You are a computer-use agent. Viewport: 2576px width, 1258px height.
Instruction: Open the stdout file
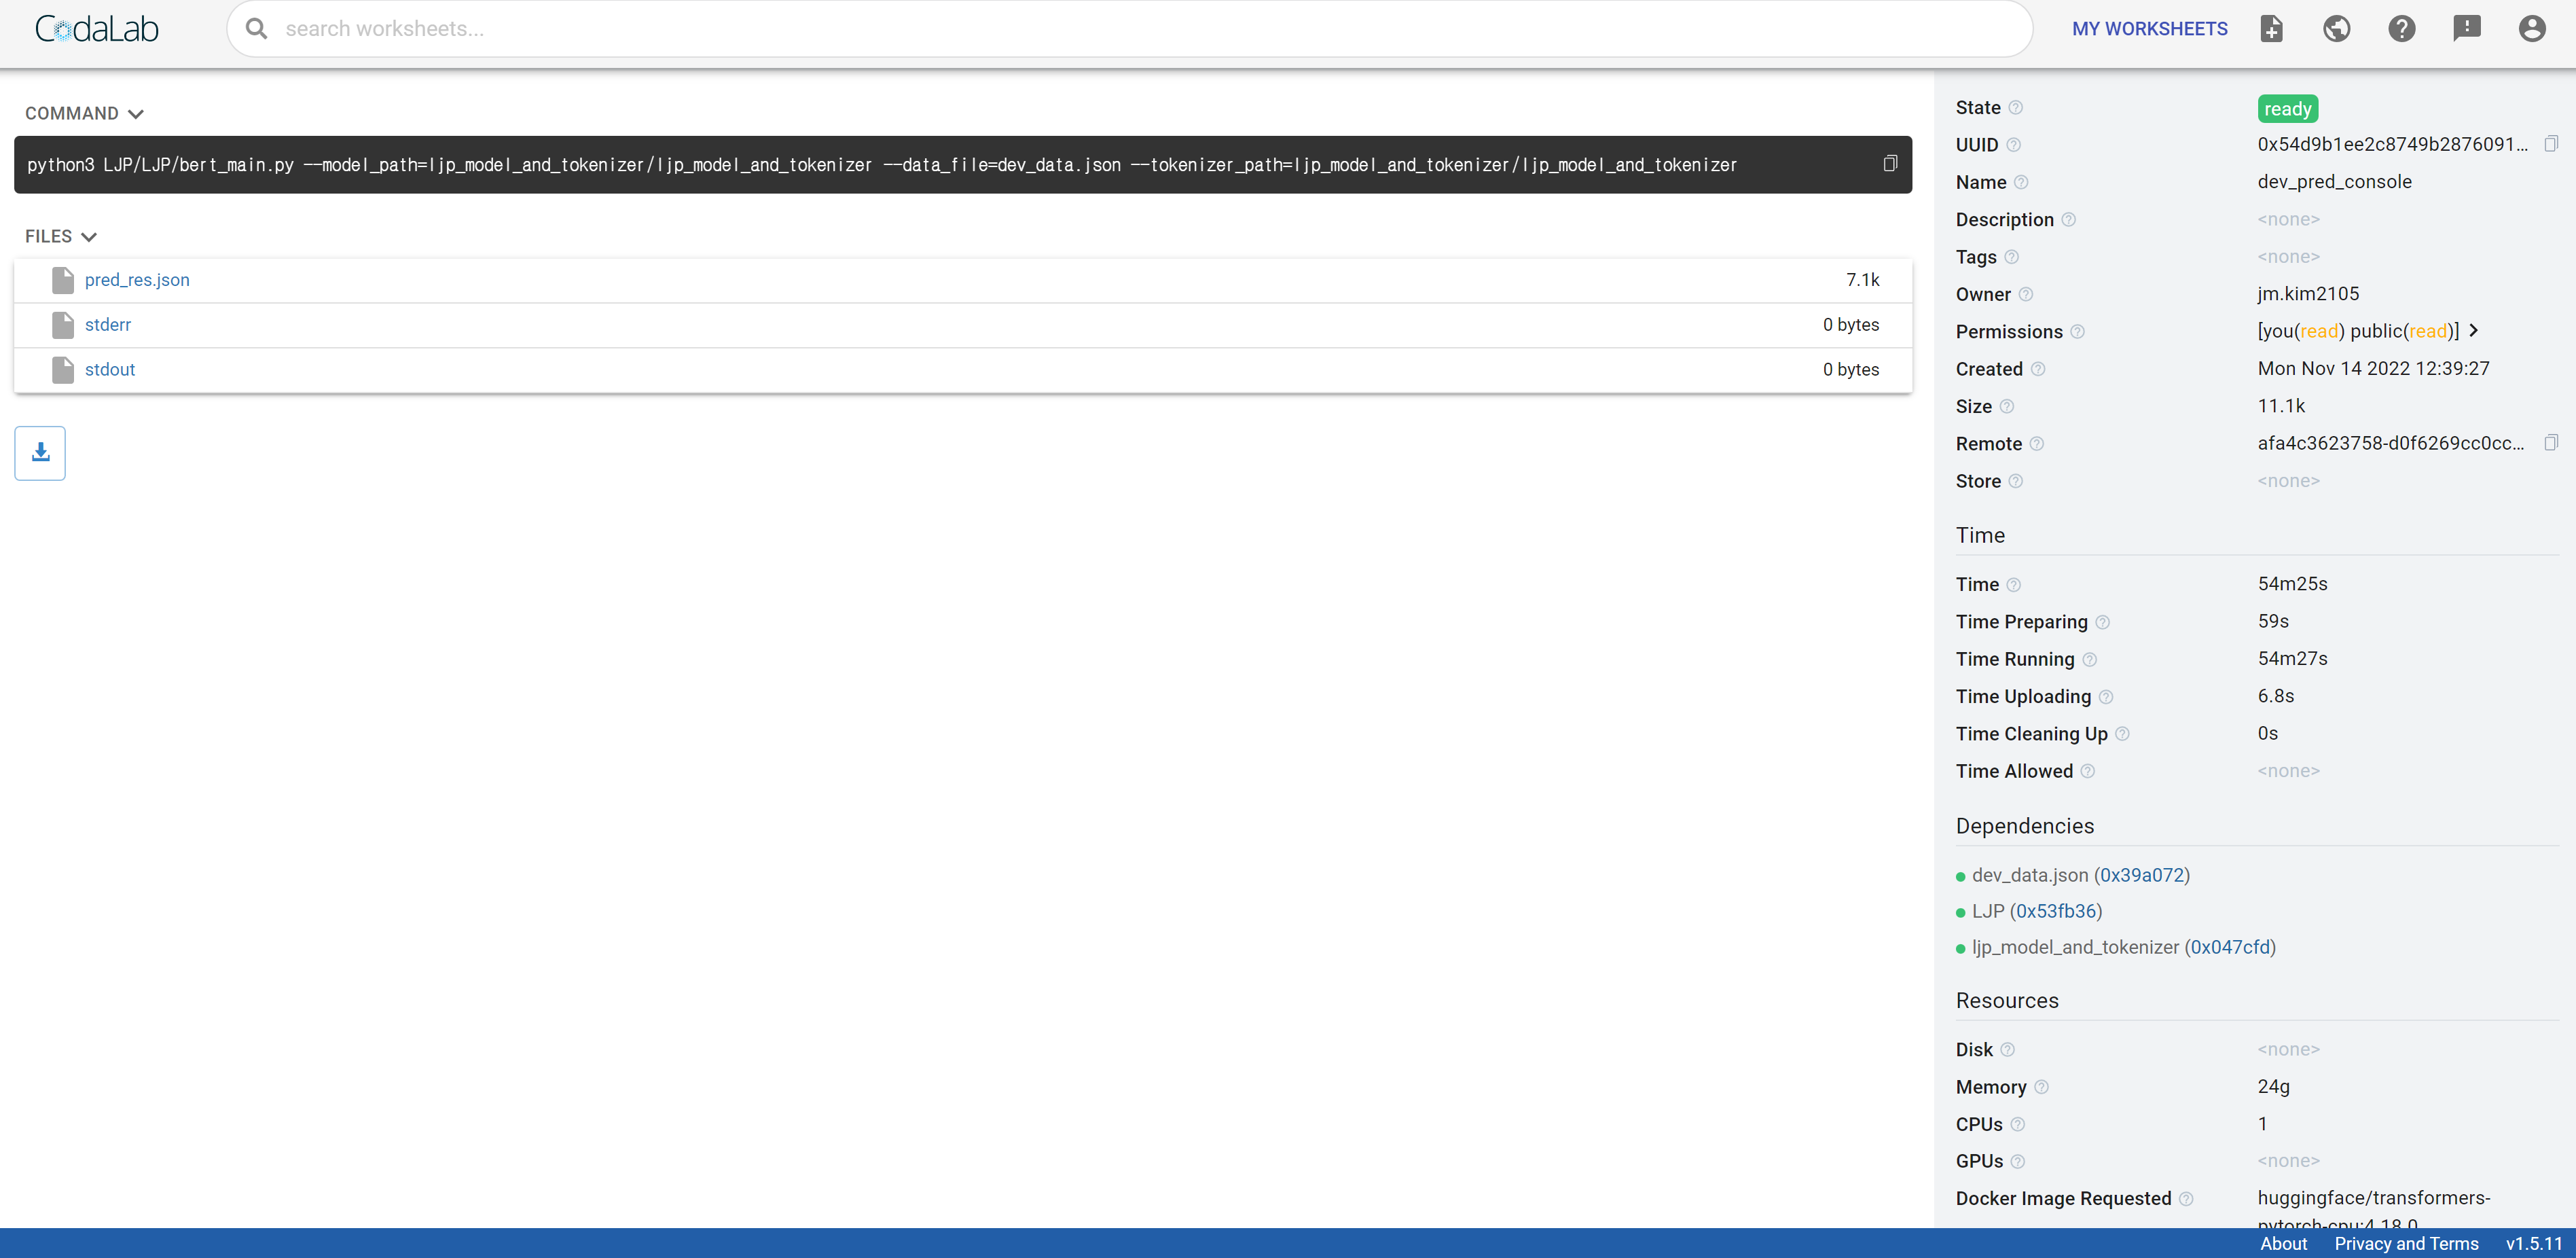pyautogui.click(x=110, y=370)
